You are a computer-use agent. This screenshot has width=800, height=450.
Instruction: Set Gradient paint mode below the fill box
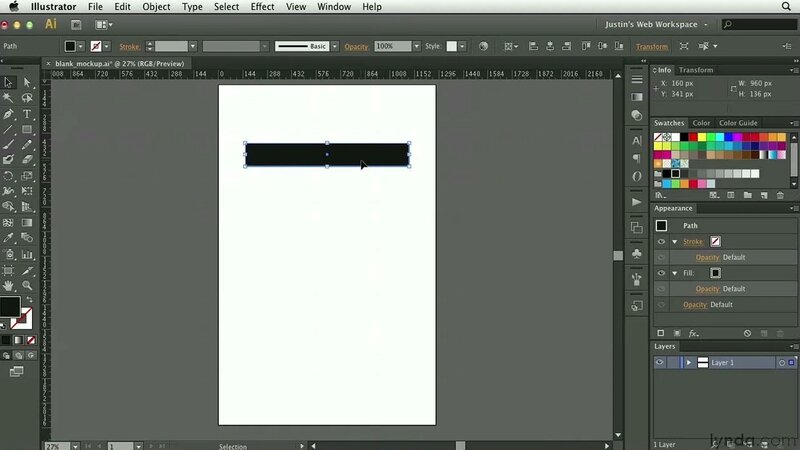[18, 340]
